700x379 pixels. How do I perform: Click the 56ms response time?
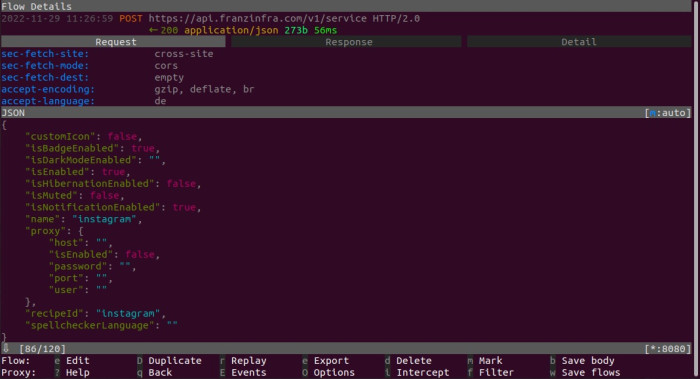[x=325, y=30]
